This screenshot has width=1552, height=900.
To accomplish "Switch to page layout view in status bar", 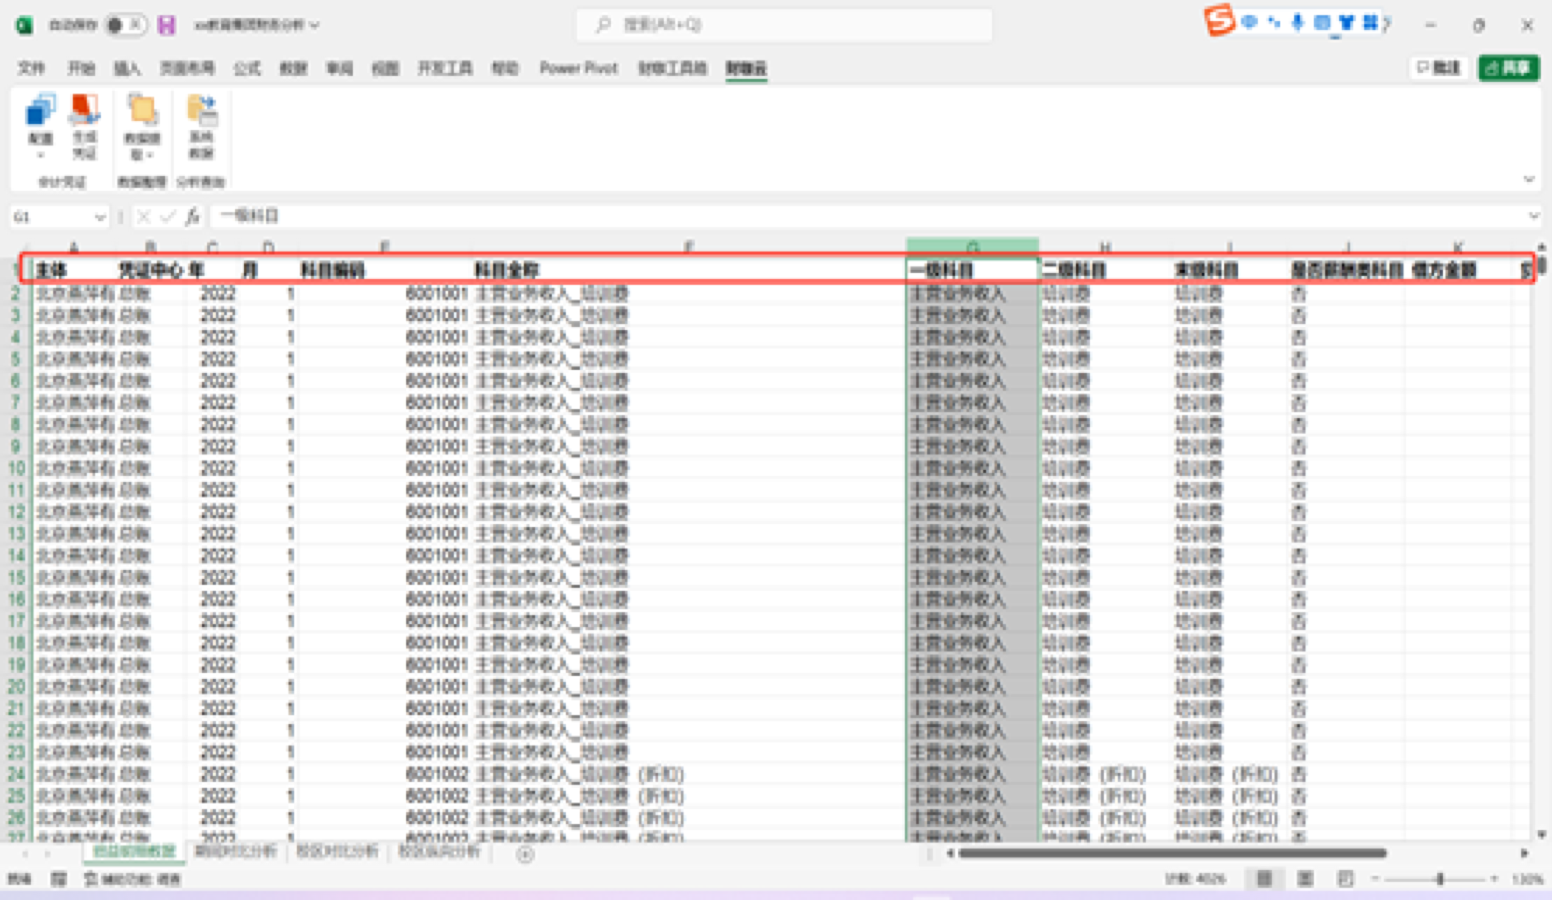I will [x=1305, y=879].
